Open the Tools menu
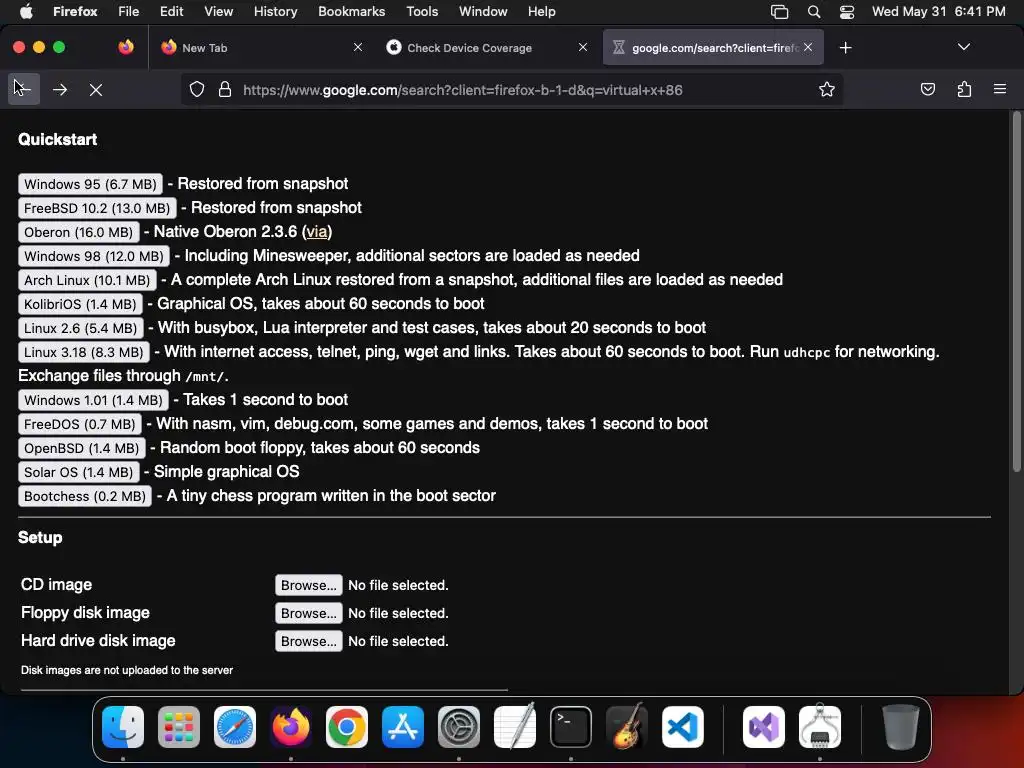The height and width of the screenshot is (768, 1024). click(x=422, y=12)
